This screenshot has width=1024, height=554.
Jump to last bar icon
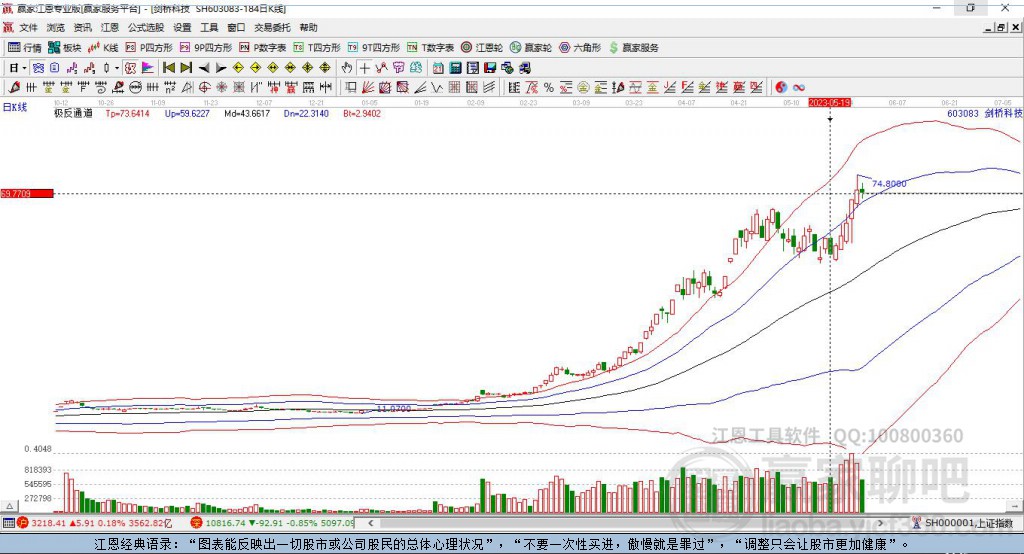click(186, 68)
